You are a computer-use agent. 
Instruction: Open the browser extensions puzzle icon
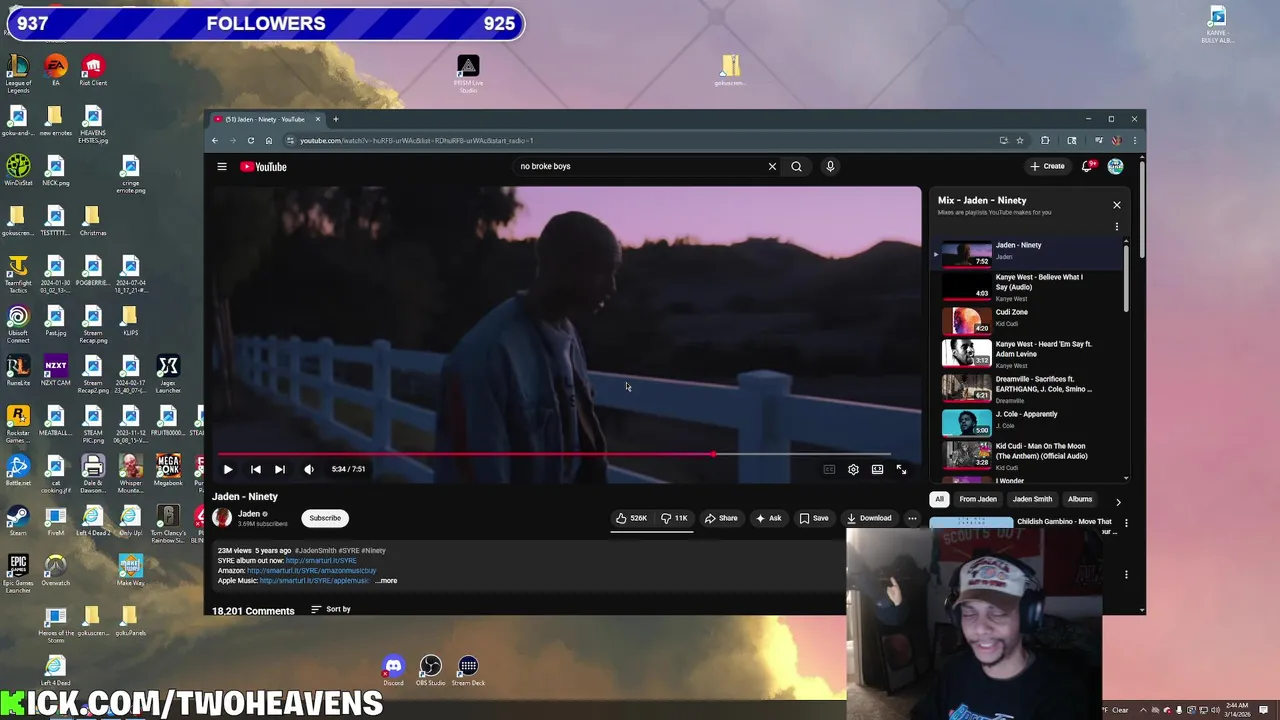1045,140
